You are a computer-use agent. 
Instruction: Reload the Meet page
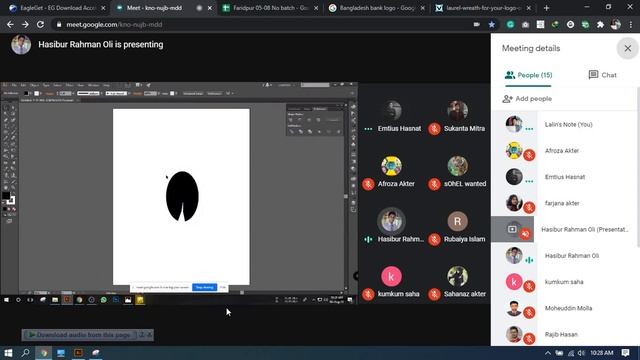coord(40,24)
